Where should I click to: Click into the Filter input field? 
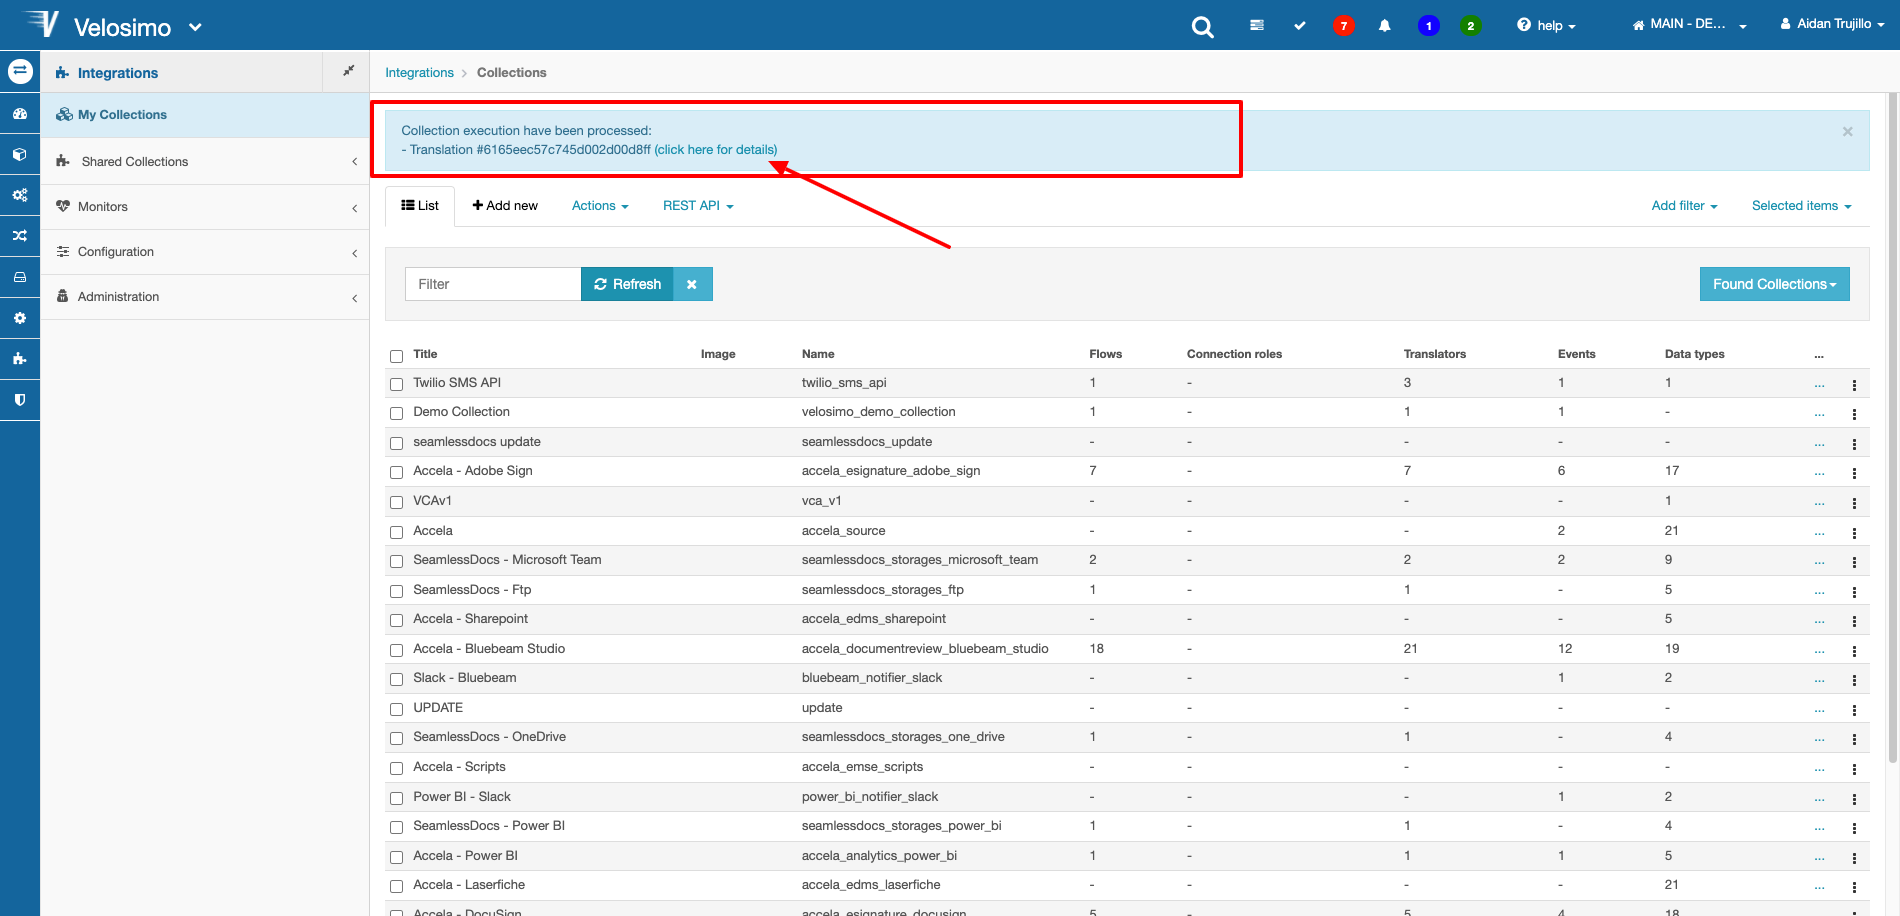tap(493, 284)
